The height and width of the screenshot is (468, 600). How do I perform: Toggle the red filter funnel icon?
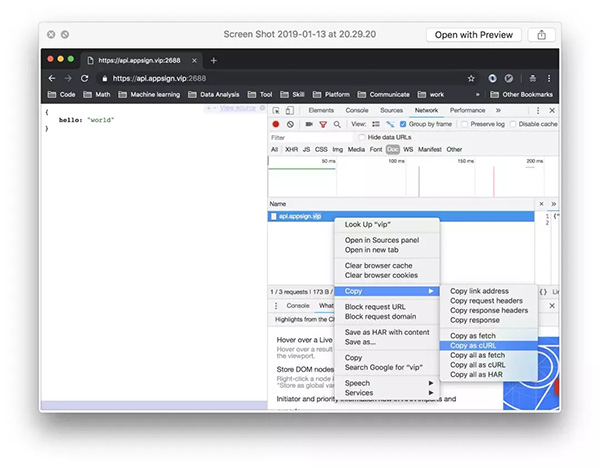322,124
